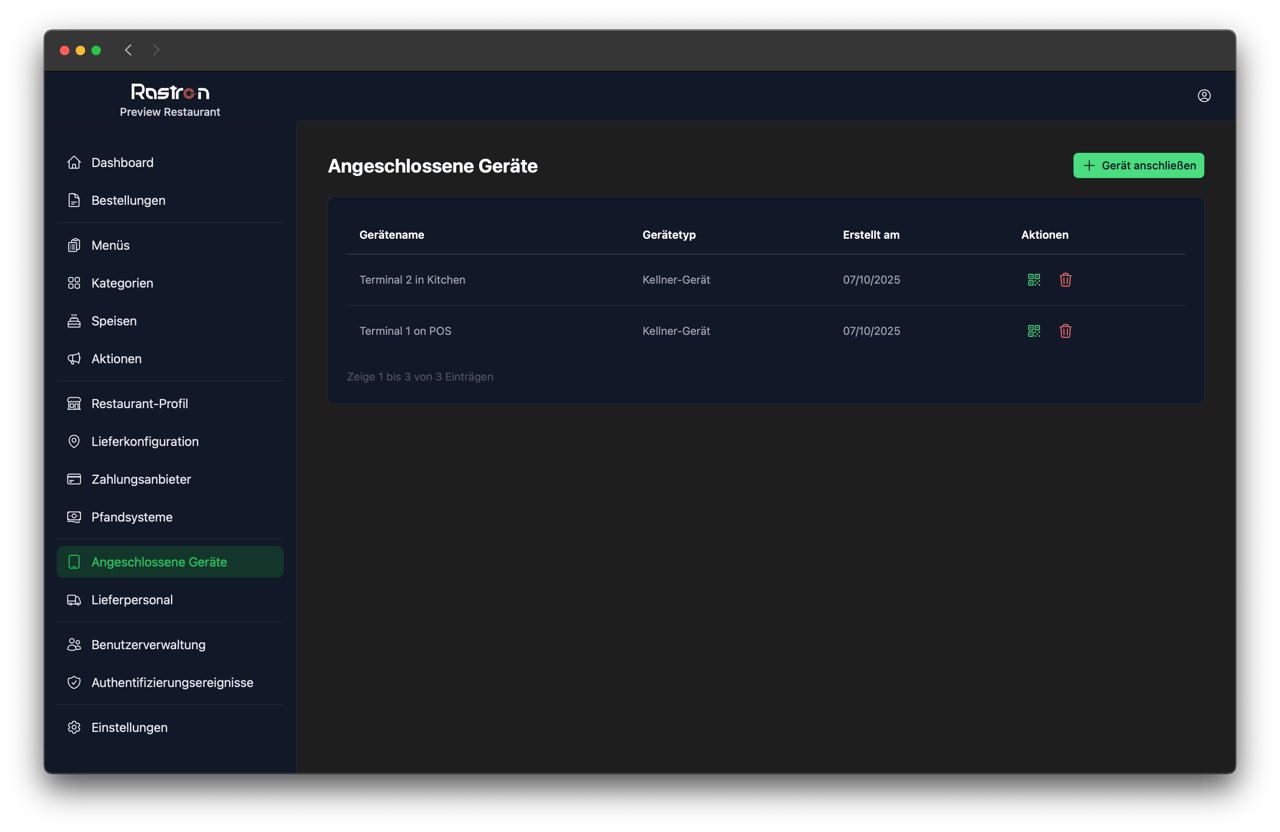
Task: Open Zahlungsanbieter page
Action: click(x=141, y=480)
